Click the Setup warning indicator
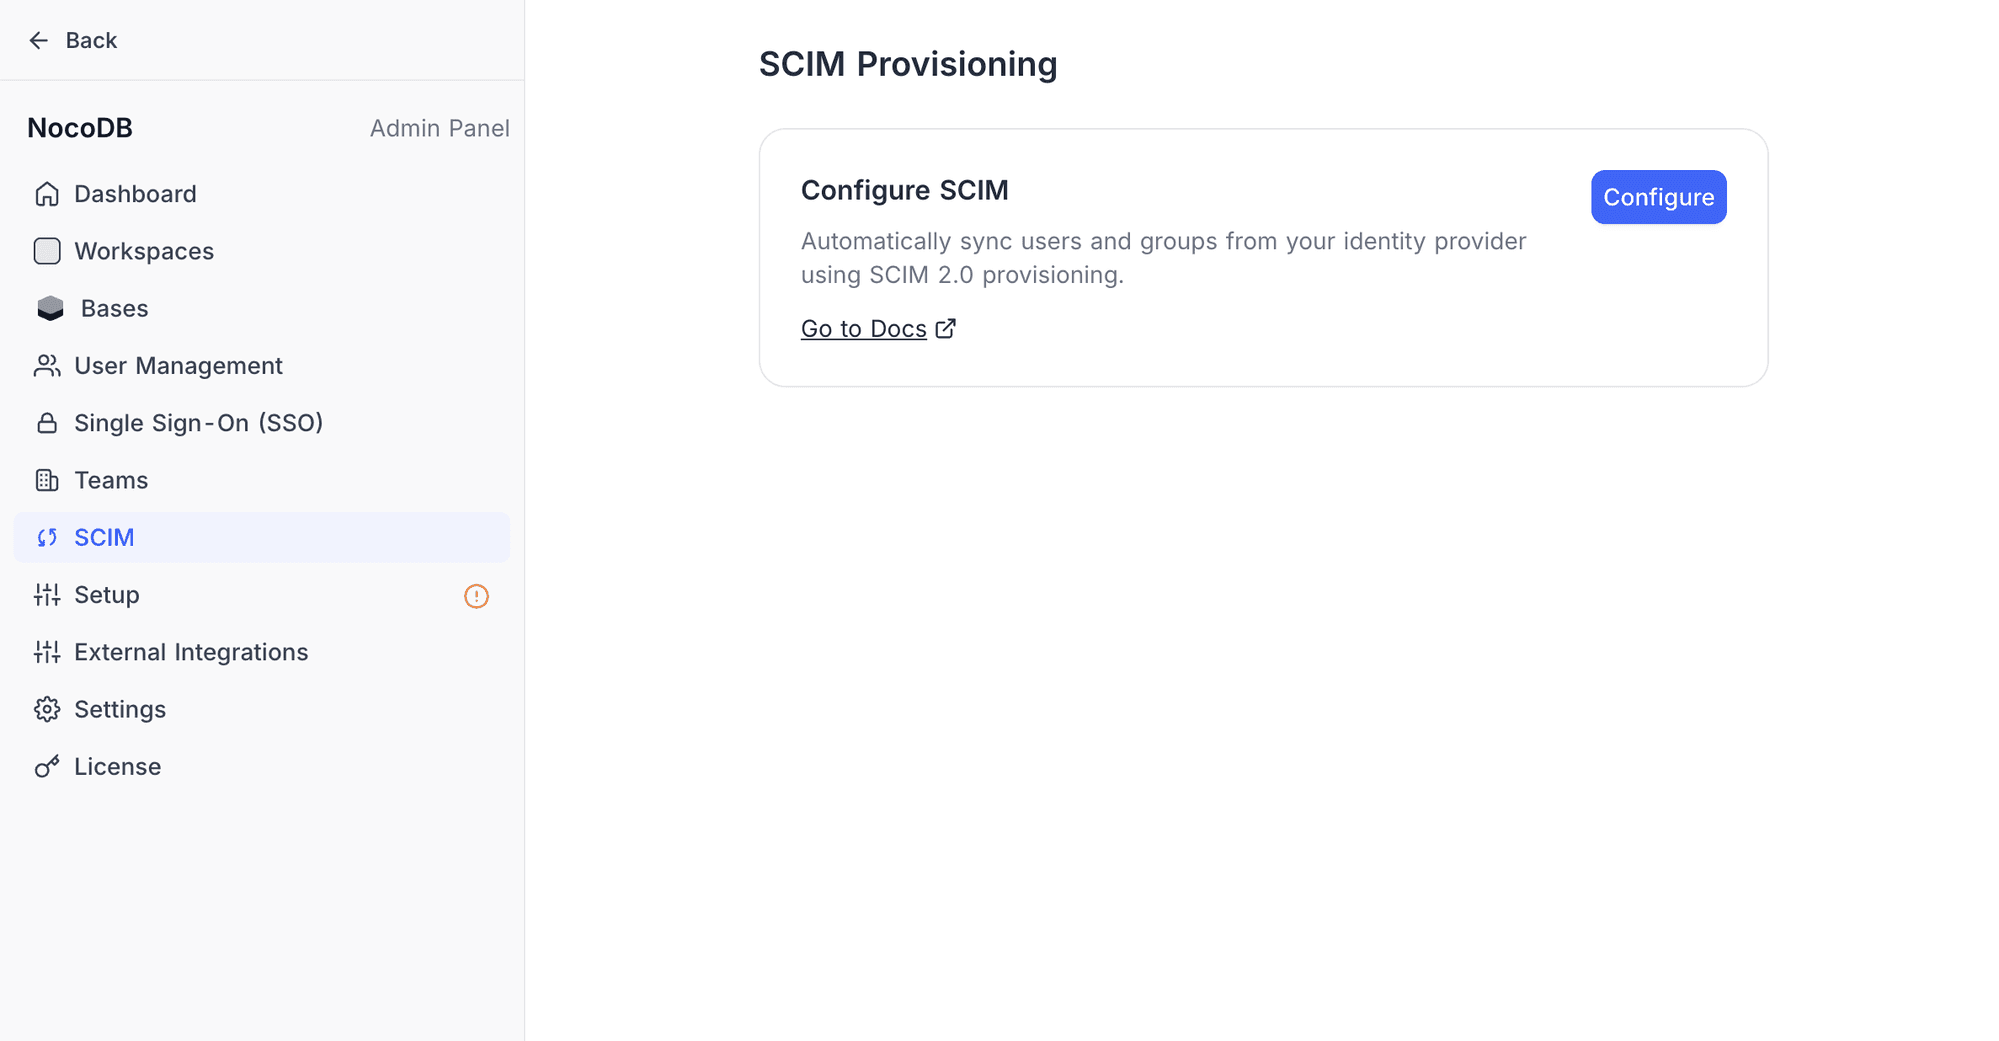The width and height of the screenshot is (1999, 1041). (x=476, y=596)
